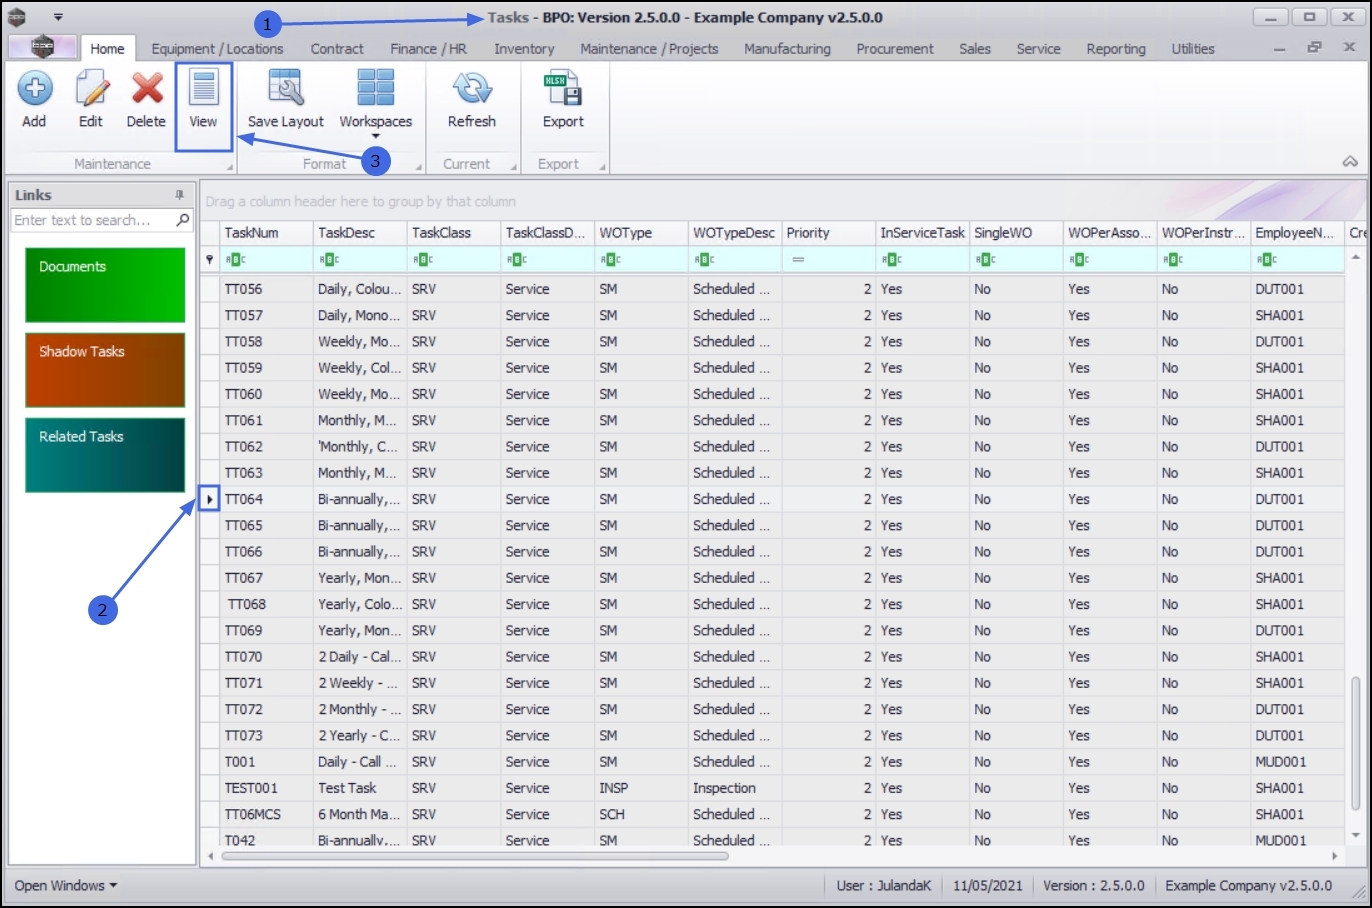Click the Save Layout icon
1372x908 pixels.
pyautogui.click(x=286, y=90)
